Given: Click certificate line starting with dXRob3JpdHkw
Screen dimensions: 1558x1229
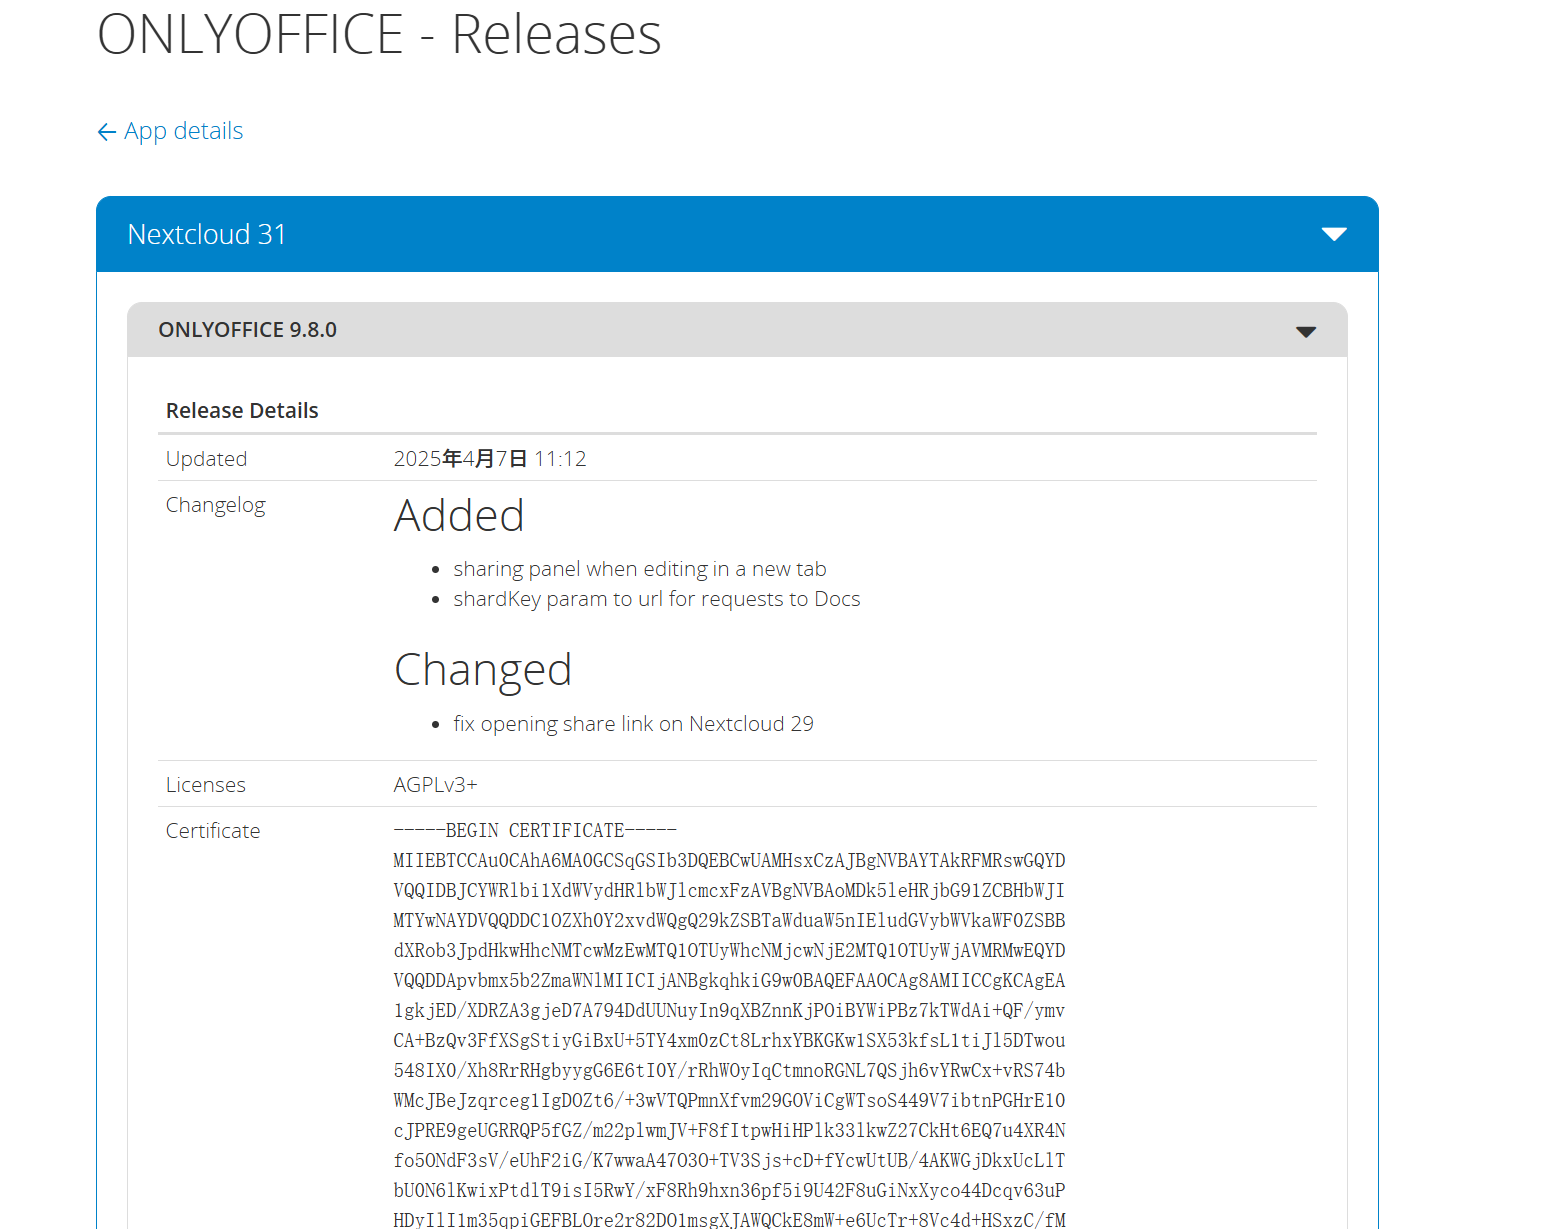Looking at the screenshot, I should pyautogui.click(x=729, y=951).
